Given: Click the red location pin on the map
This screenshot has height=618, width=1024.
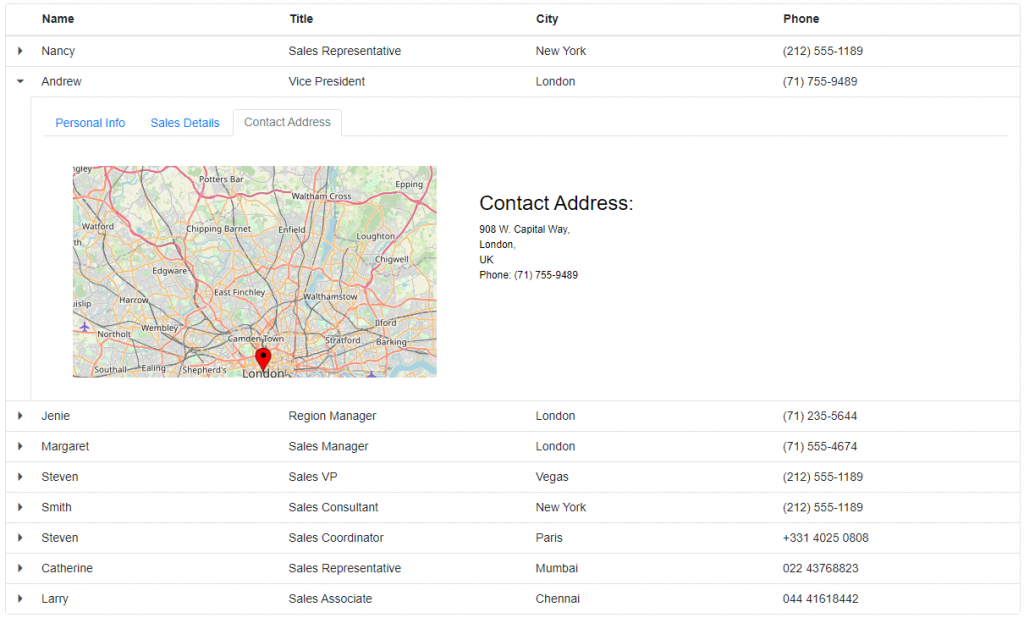Looking at the screenshot, I should coord(263,357).
